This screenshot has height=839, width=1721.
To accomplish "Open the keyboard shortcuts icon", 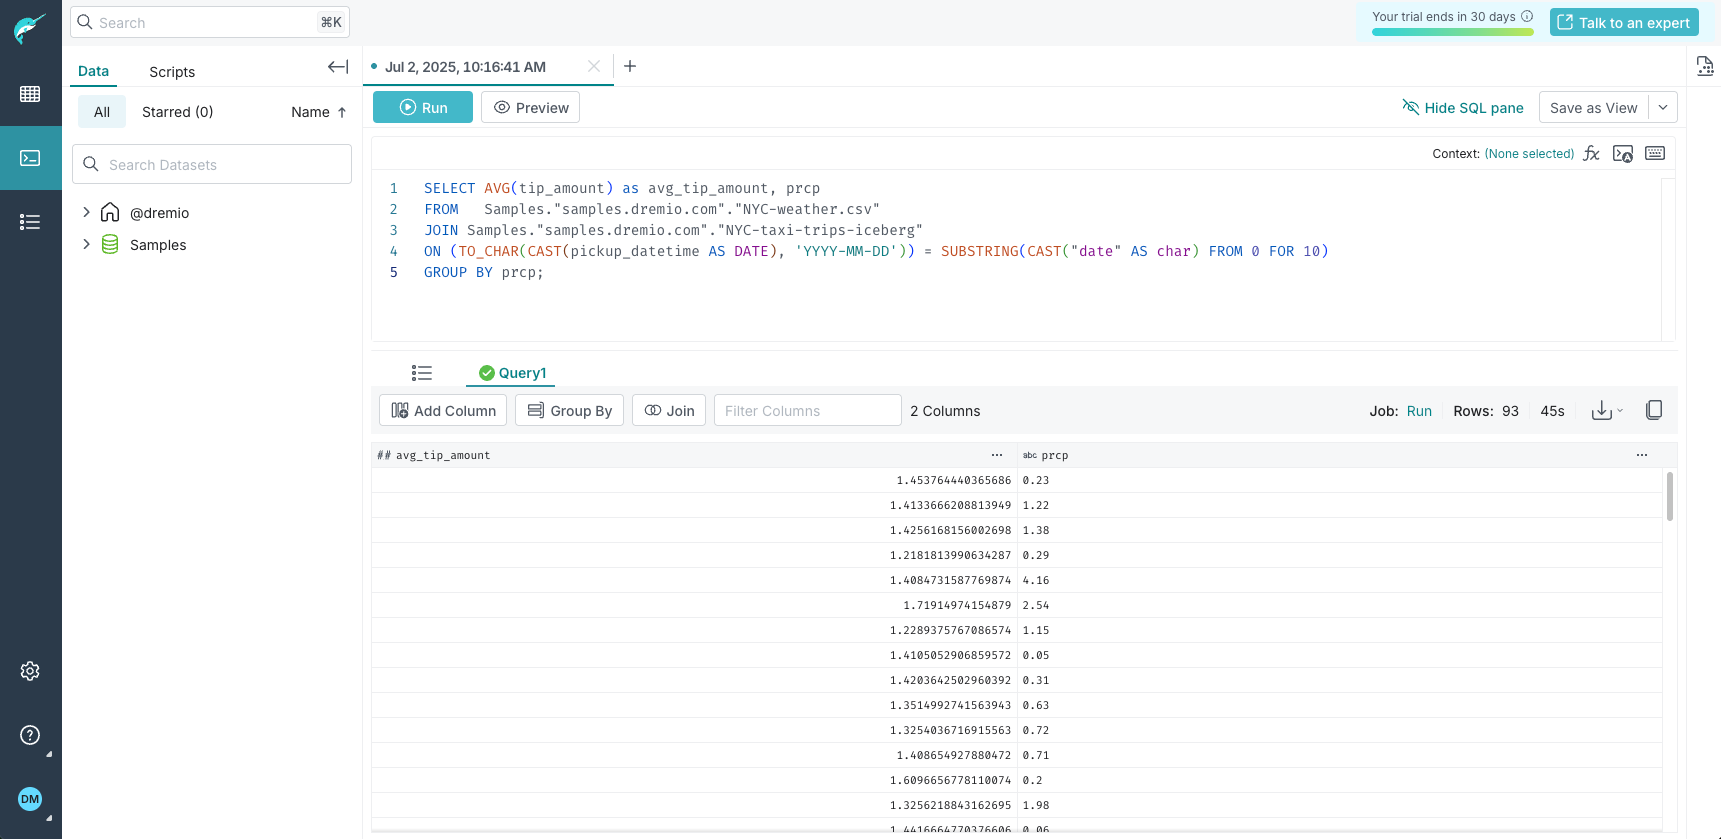I will pos(1655,154).
